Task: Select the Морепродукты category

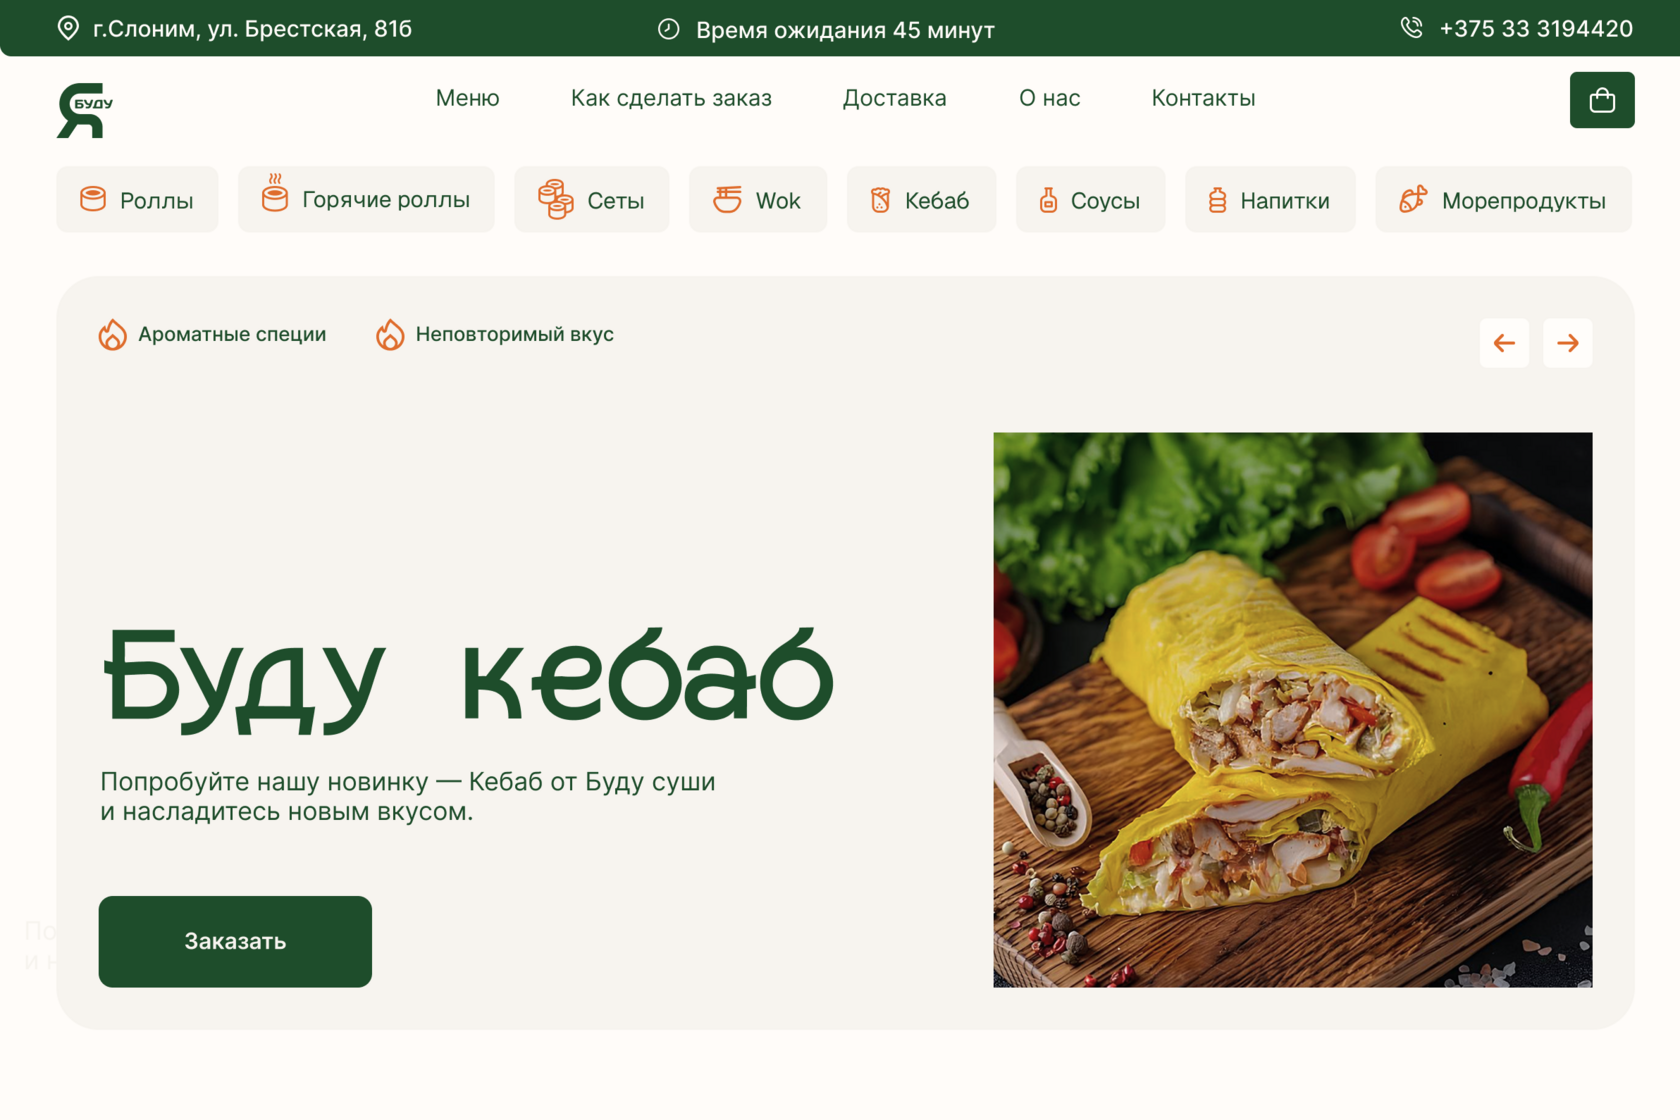Action: (1503, 200)
